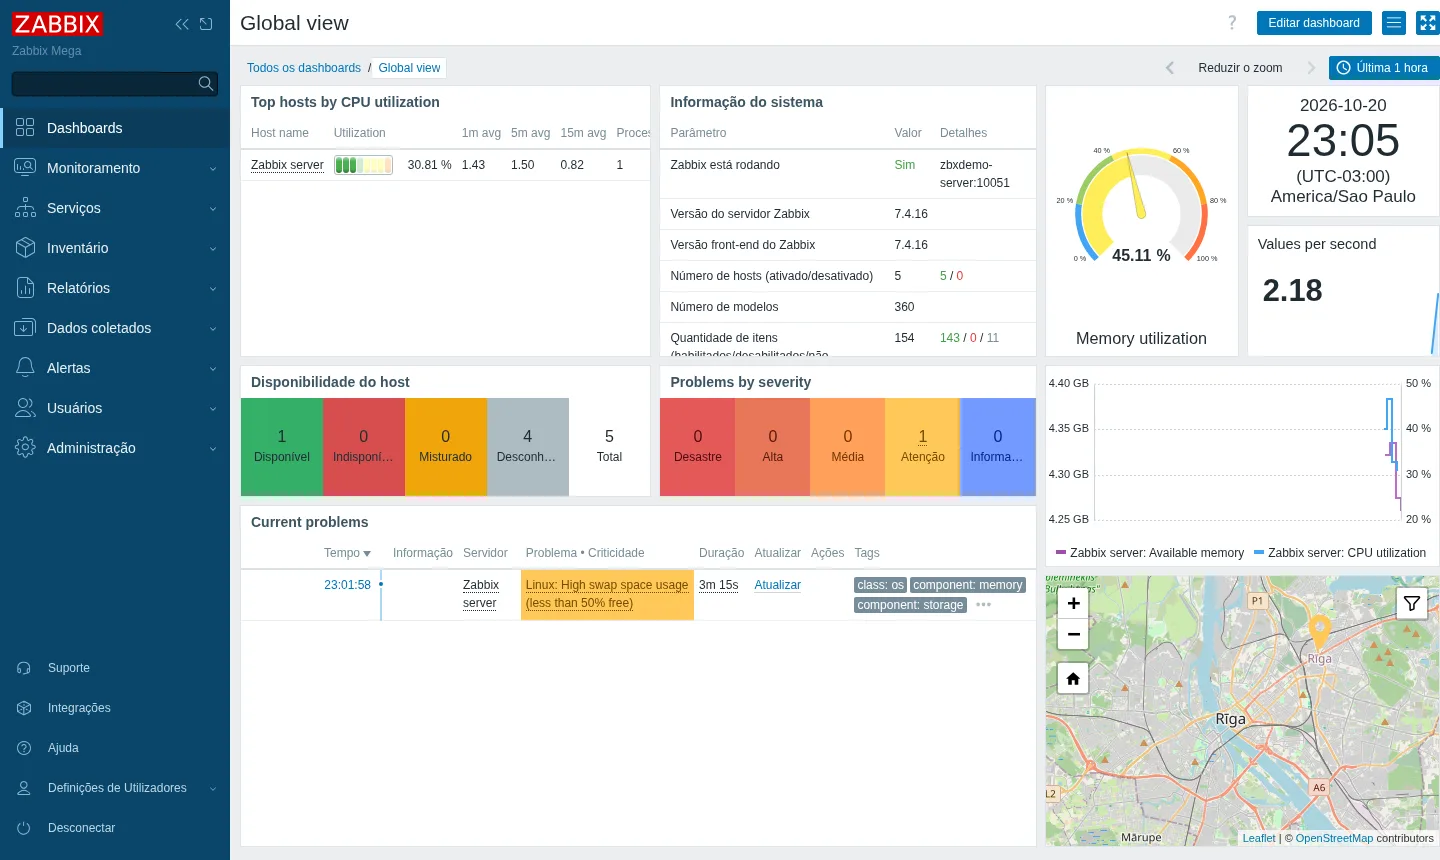Click the Atualizar link in problem row
Screen dimensions: 1440x860
[x=777, y=585]
